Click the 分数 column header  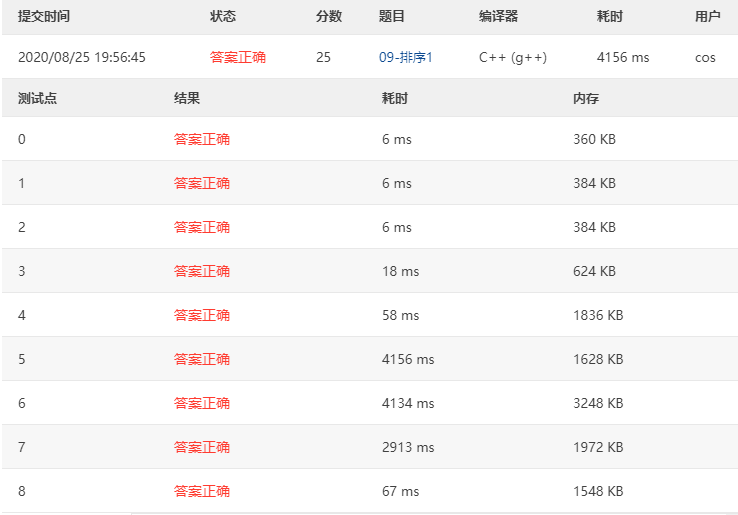click(x=329, y=16)
